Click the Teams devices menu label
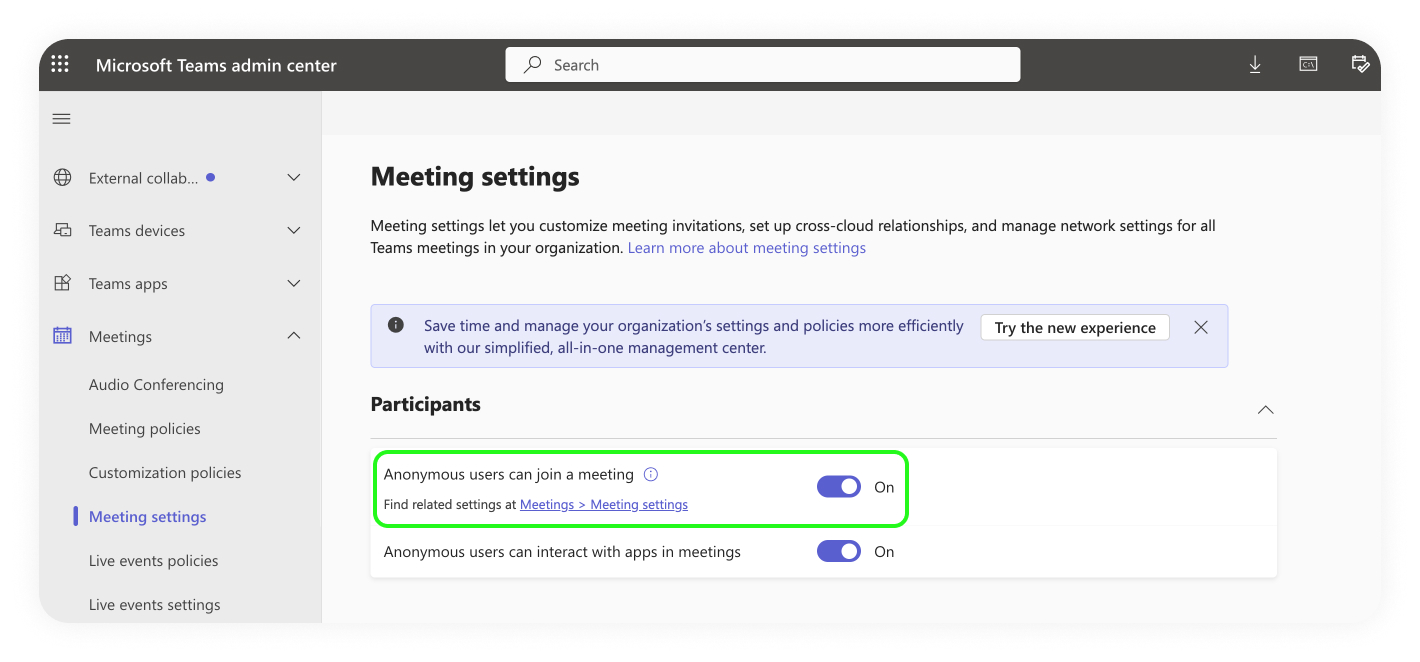This screenshot has height=662, width=1420. 137,230
